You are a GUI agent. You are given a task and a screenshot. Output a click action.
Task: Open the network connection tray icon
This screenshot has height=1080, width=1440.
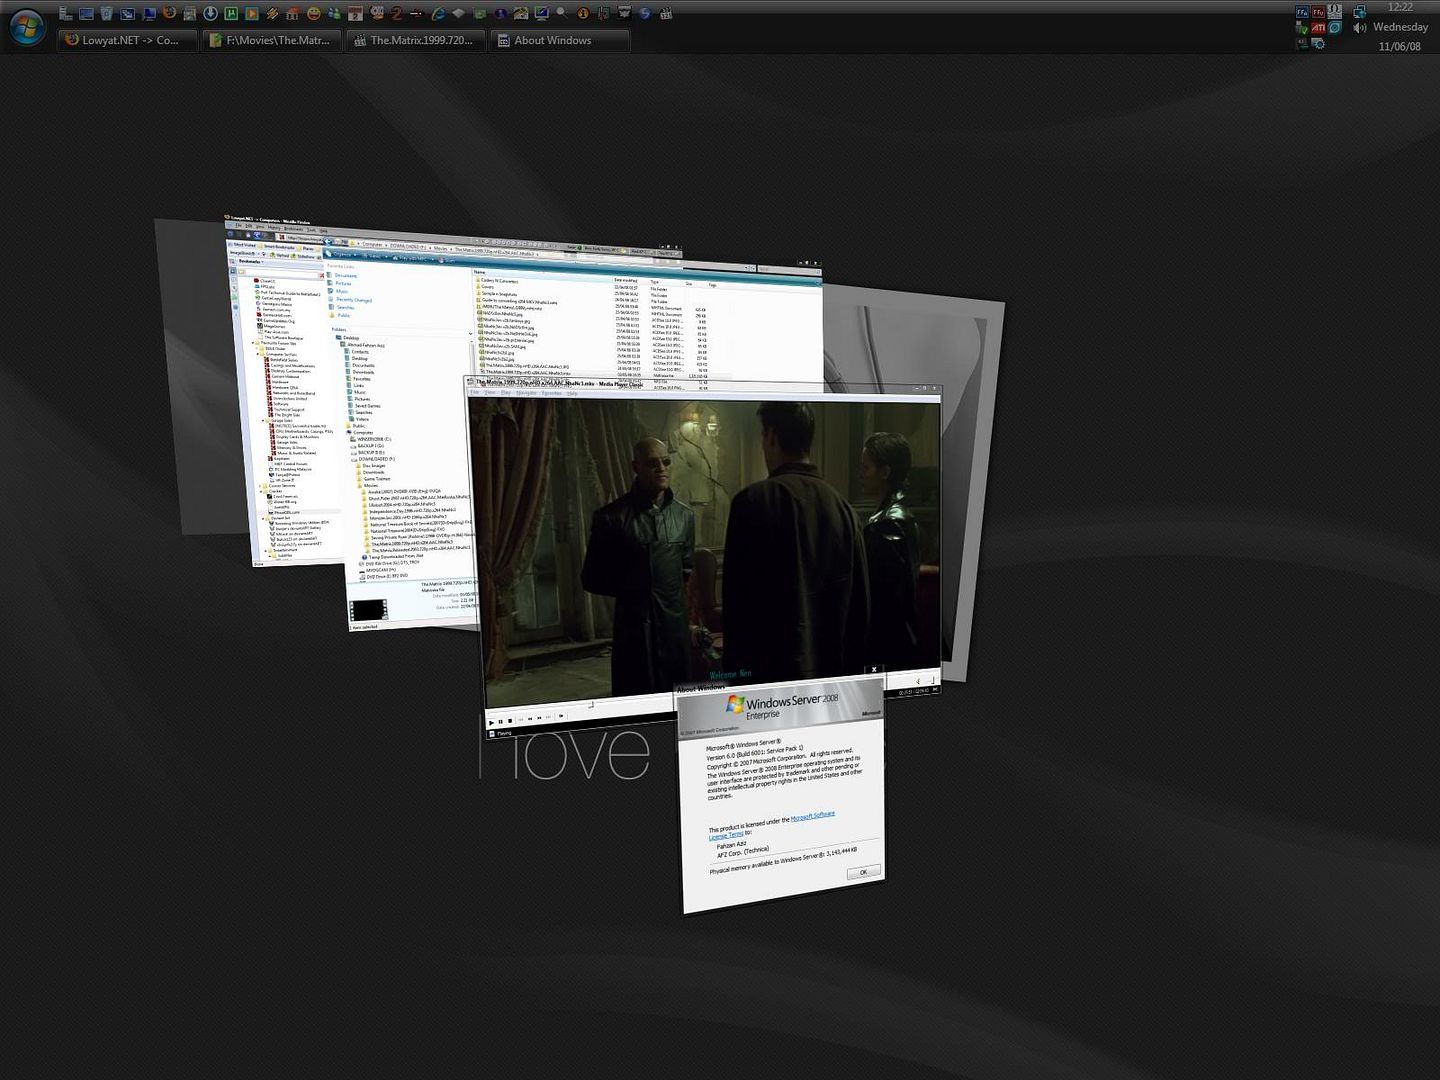click(1359, 12)
